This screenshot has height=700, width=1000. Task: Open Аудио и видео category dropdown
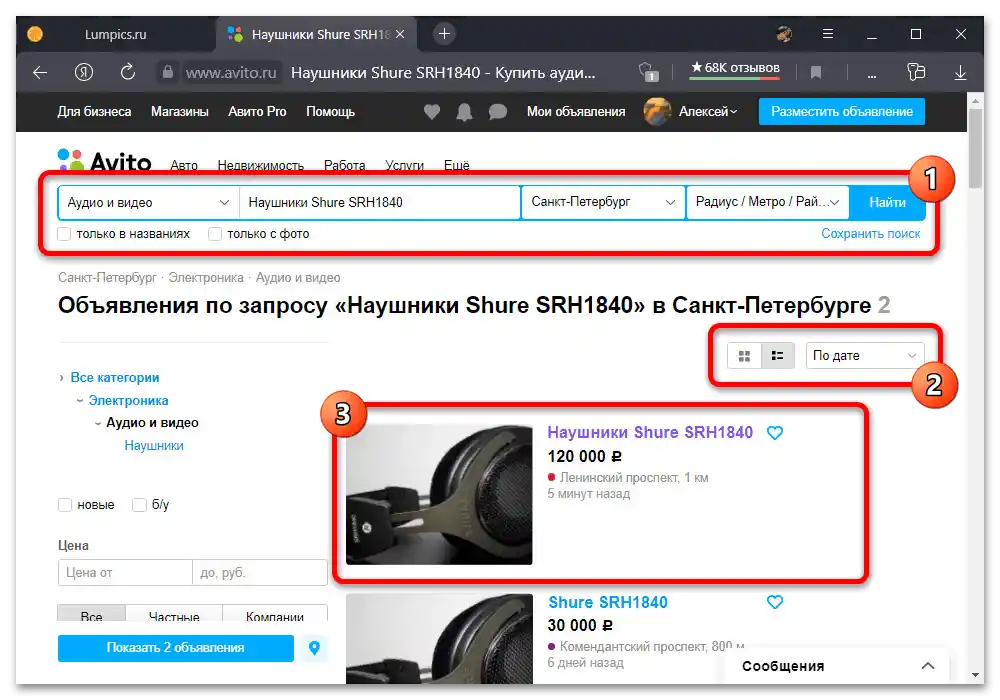pos(148,202)
